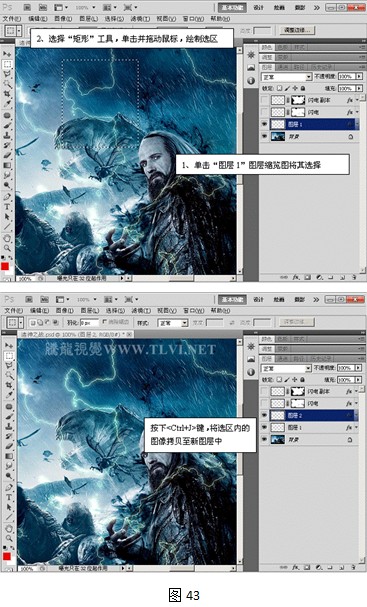
Task: Click red foreground color swatch in lower toolbox
Action: tap(7, 556)
